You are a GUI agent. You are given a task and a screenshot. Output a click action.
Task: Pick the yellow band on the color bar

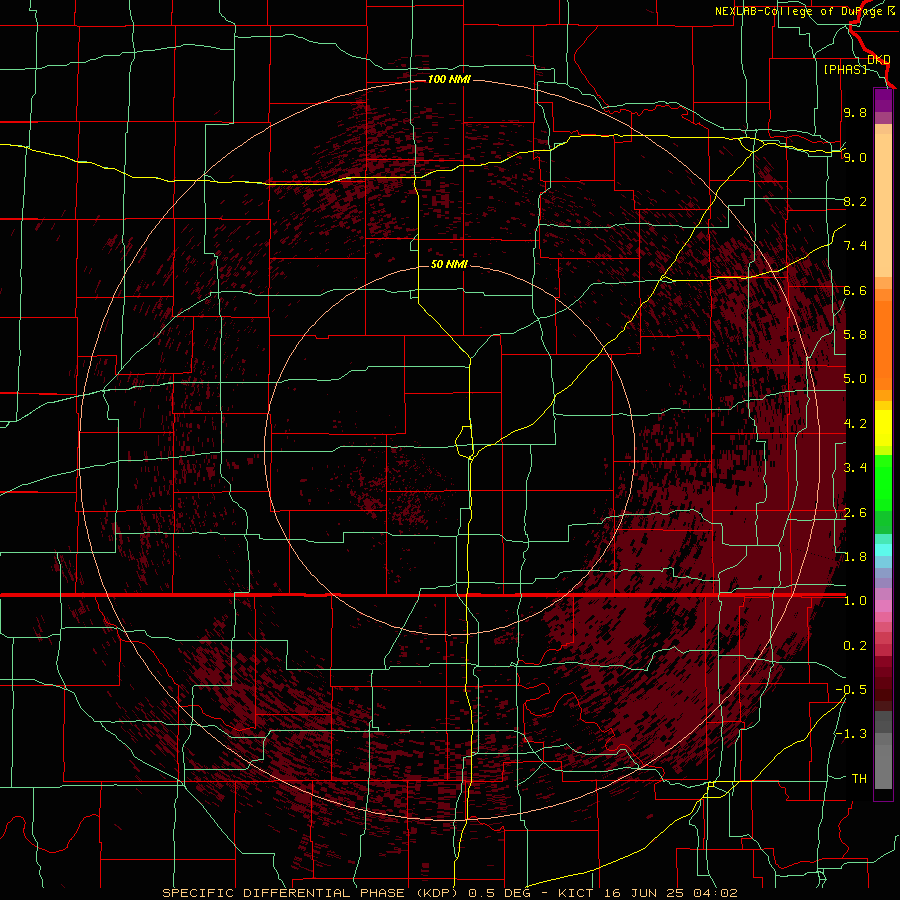(883, 428)
